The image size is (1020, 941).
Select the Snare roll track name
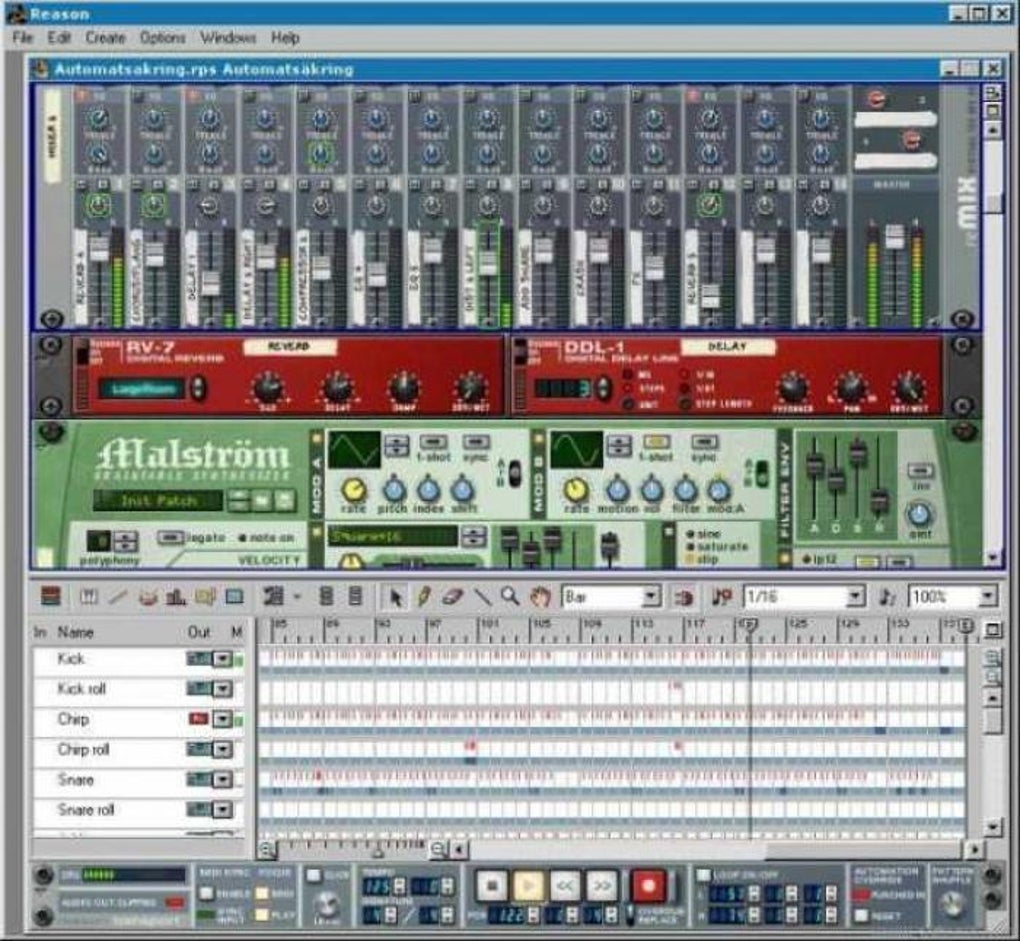point(86,810)
